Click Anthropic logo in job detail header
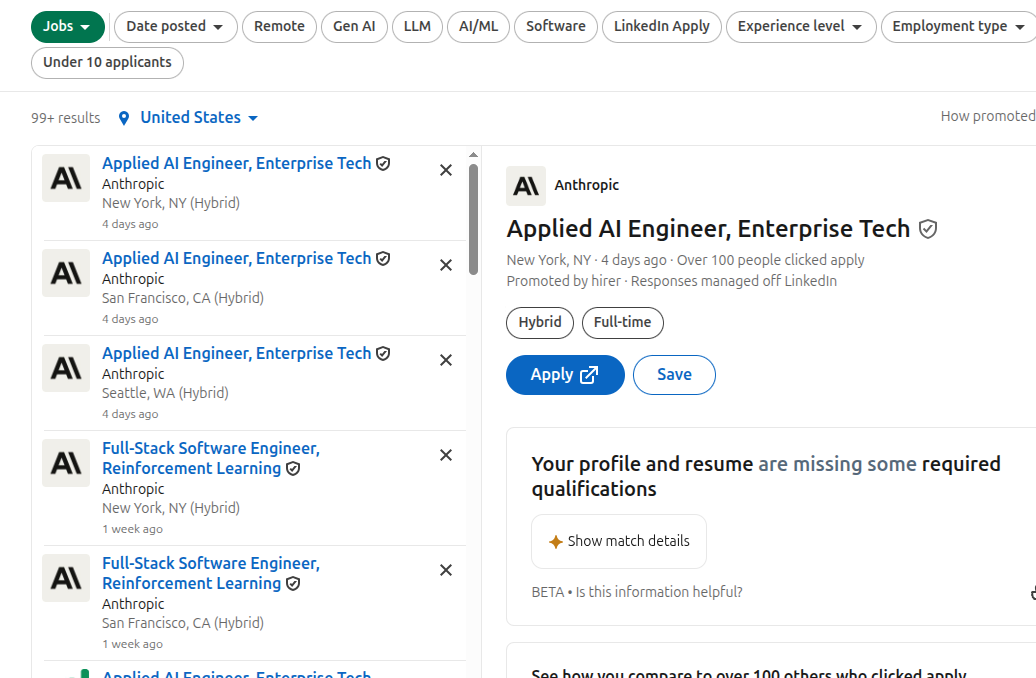 [526, 186]
